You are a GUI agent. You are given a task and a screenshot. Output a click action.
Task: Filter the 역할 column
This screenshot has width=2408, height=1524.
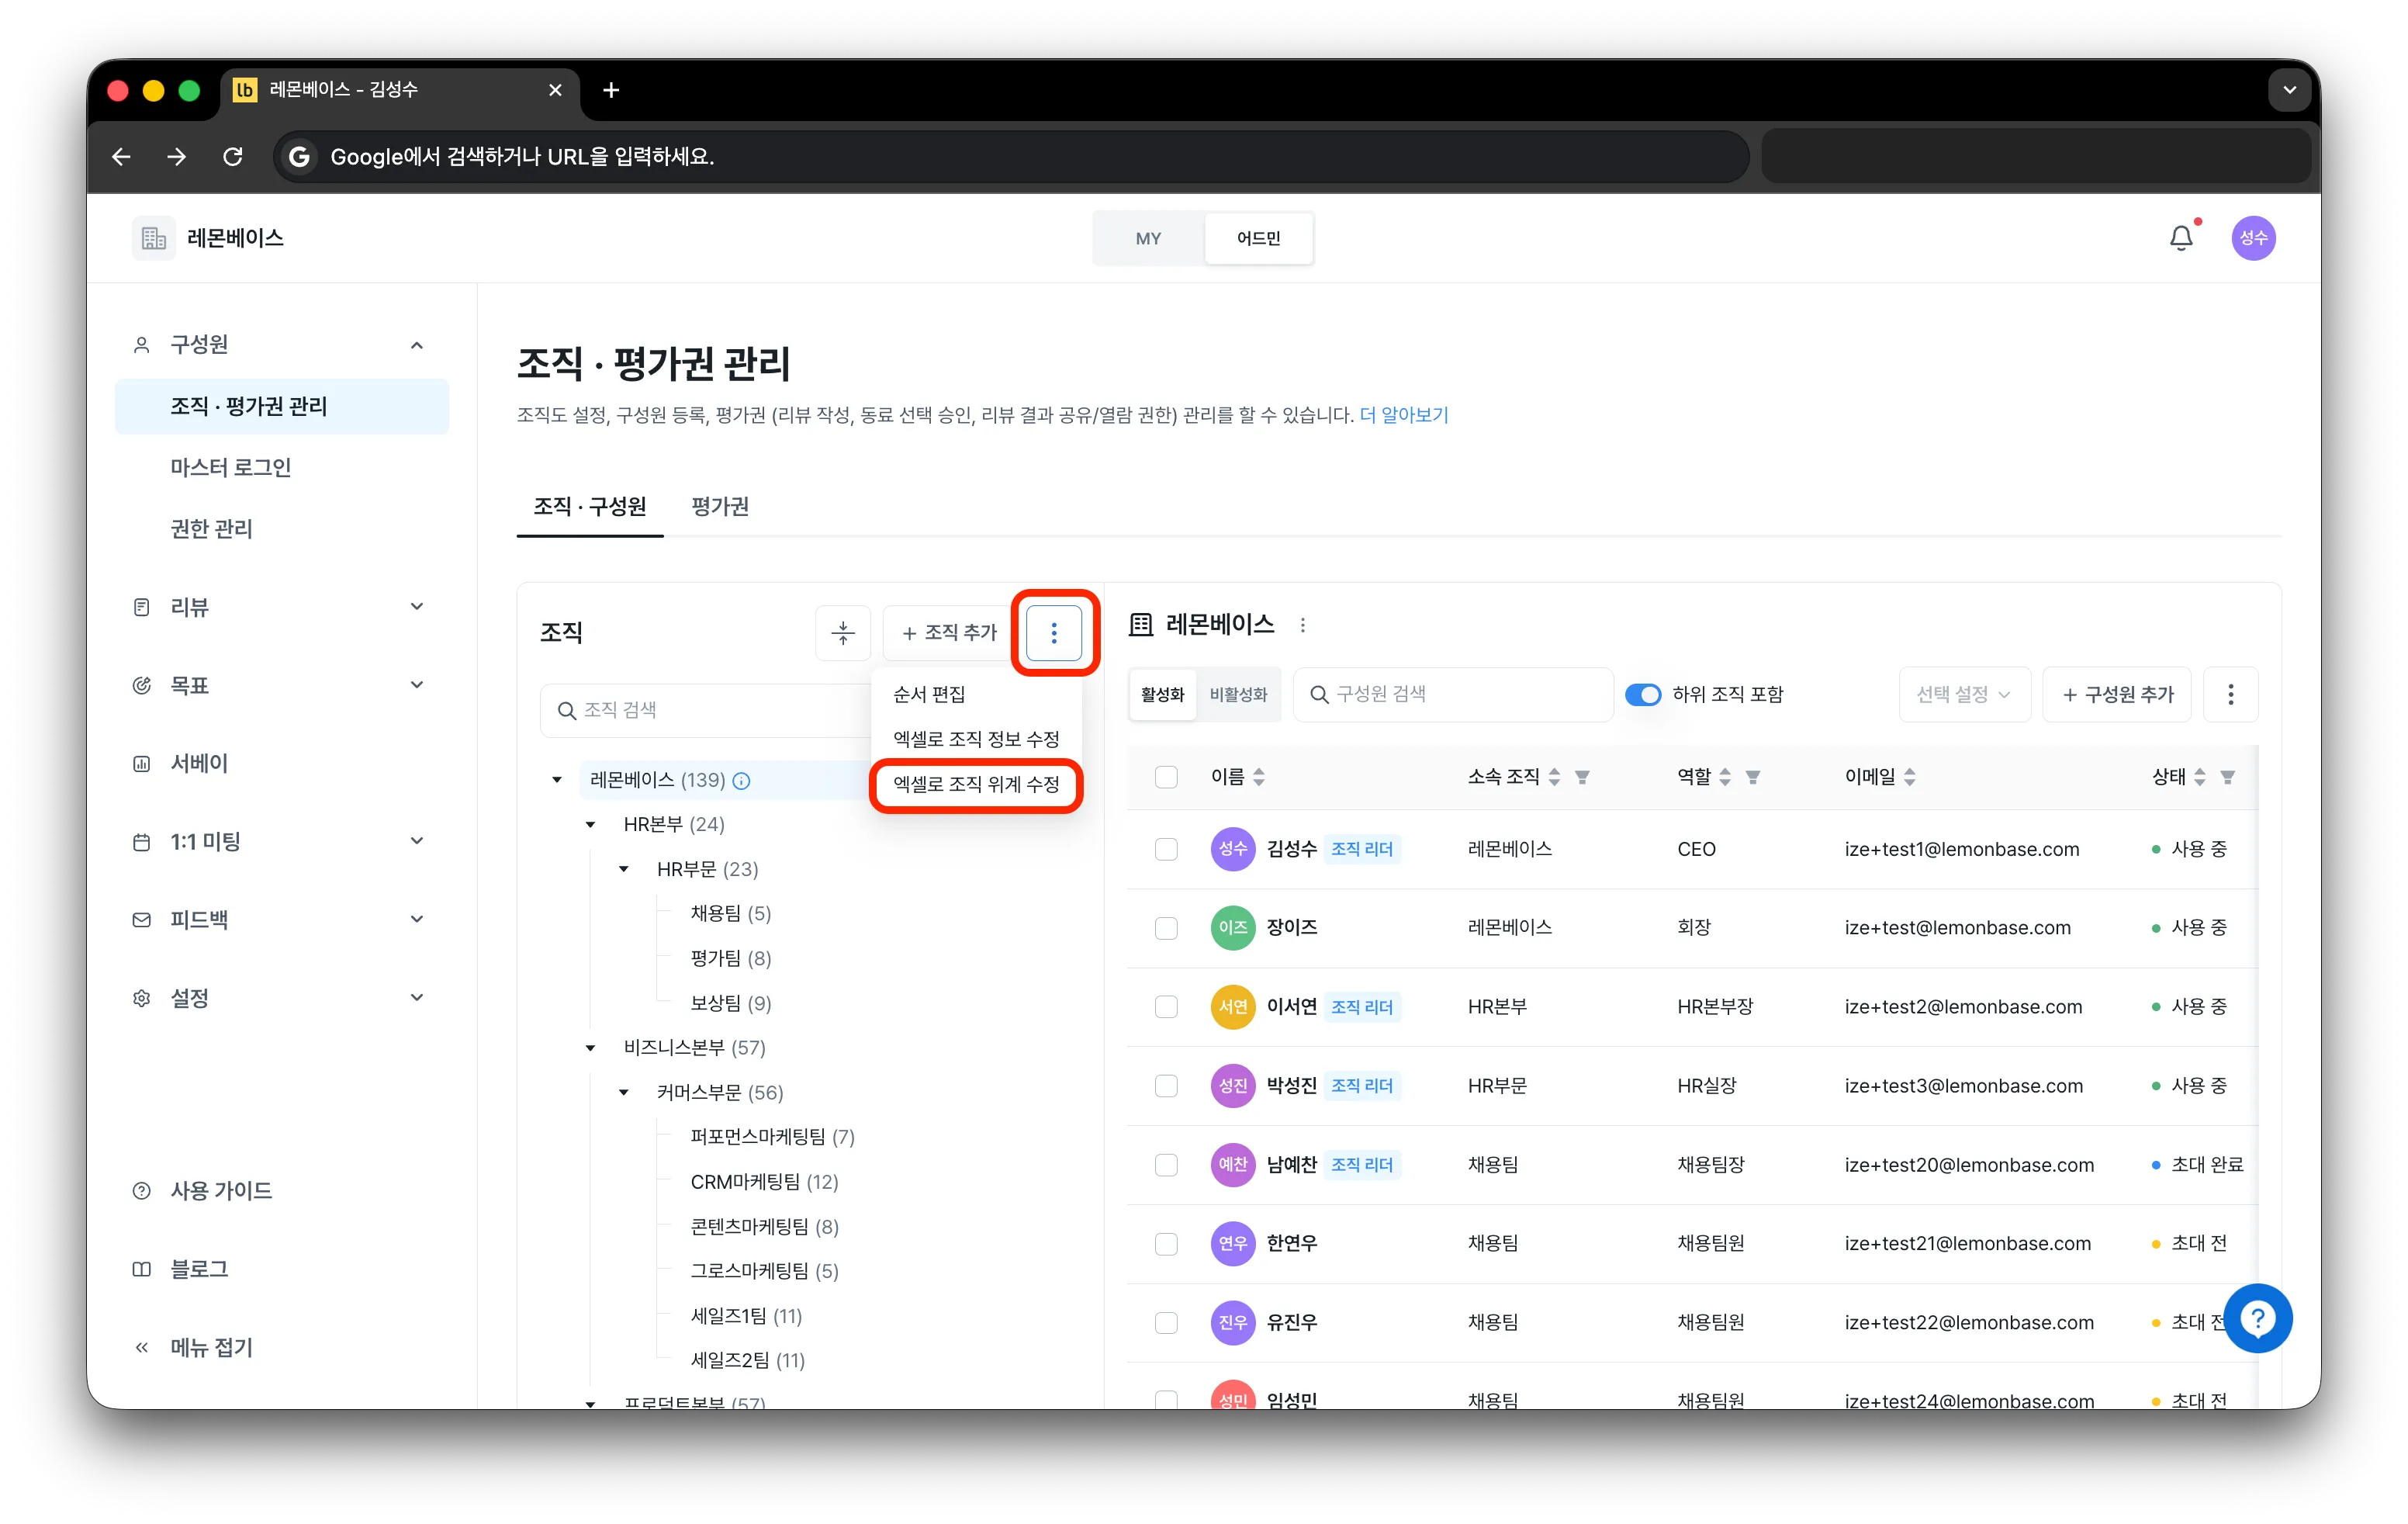coord(1753,777)
